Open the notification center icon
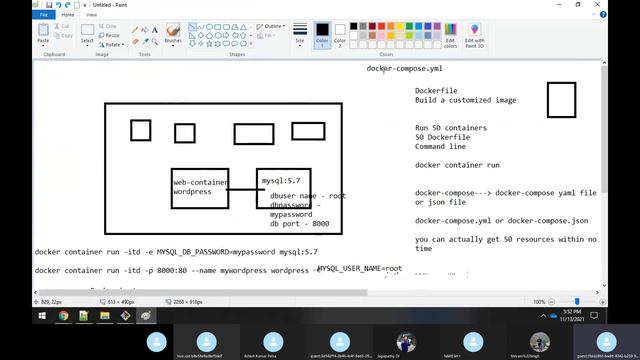640x360 pixels. [x=594, y=316]
